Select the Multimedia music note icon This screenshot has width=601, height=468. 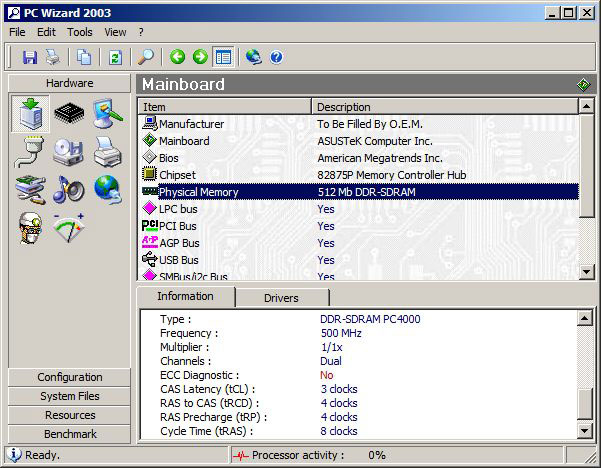69,189
